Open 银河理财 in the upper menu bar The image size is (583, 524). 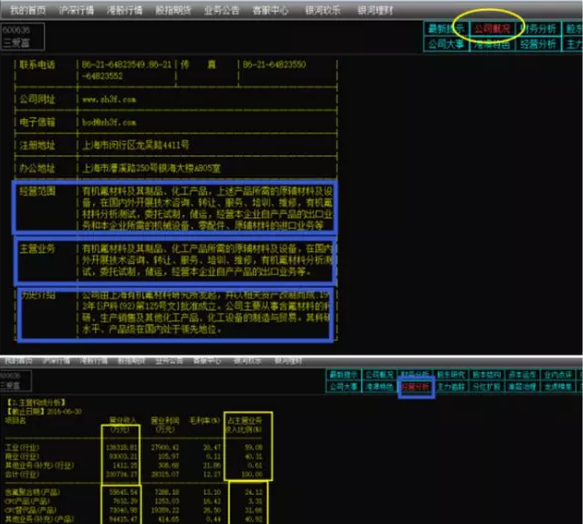click(x=375, y=10)
